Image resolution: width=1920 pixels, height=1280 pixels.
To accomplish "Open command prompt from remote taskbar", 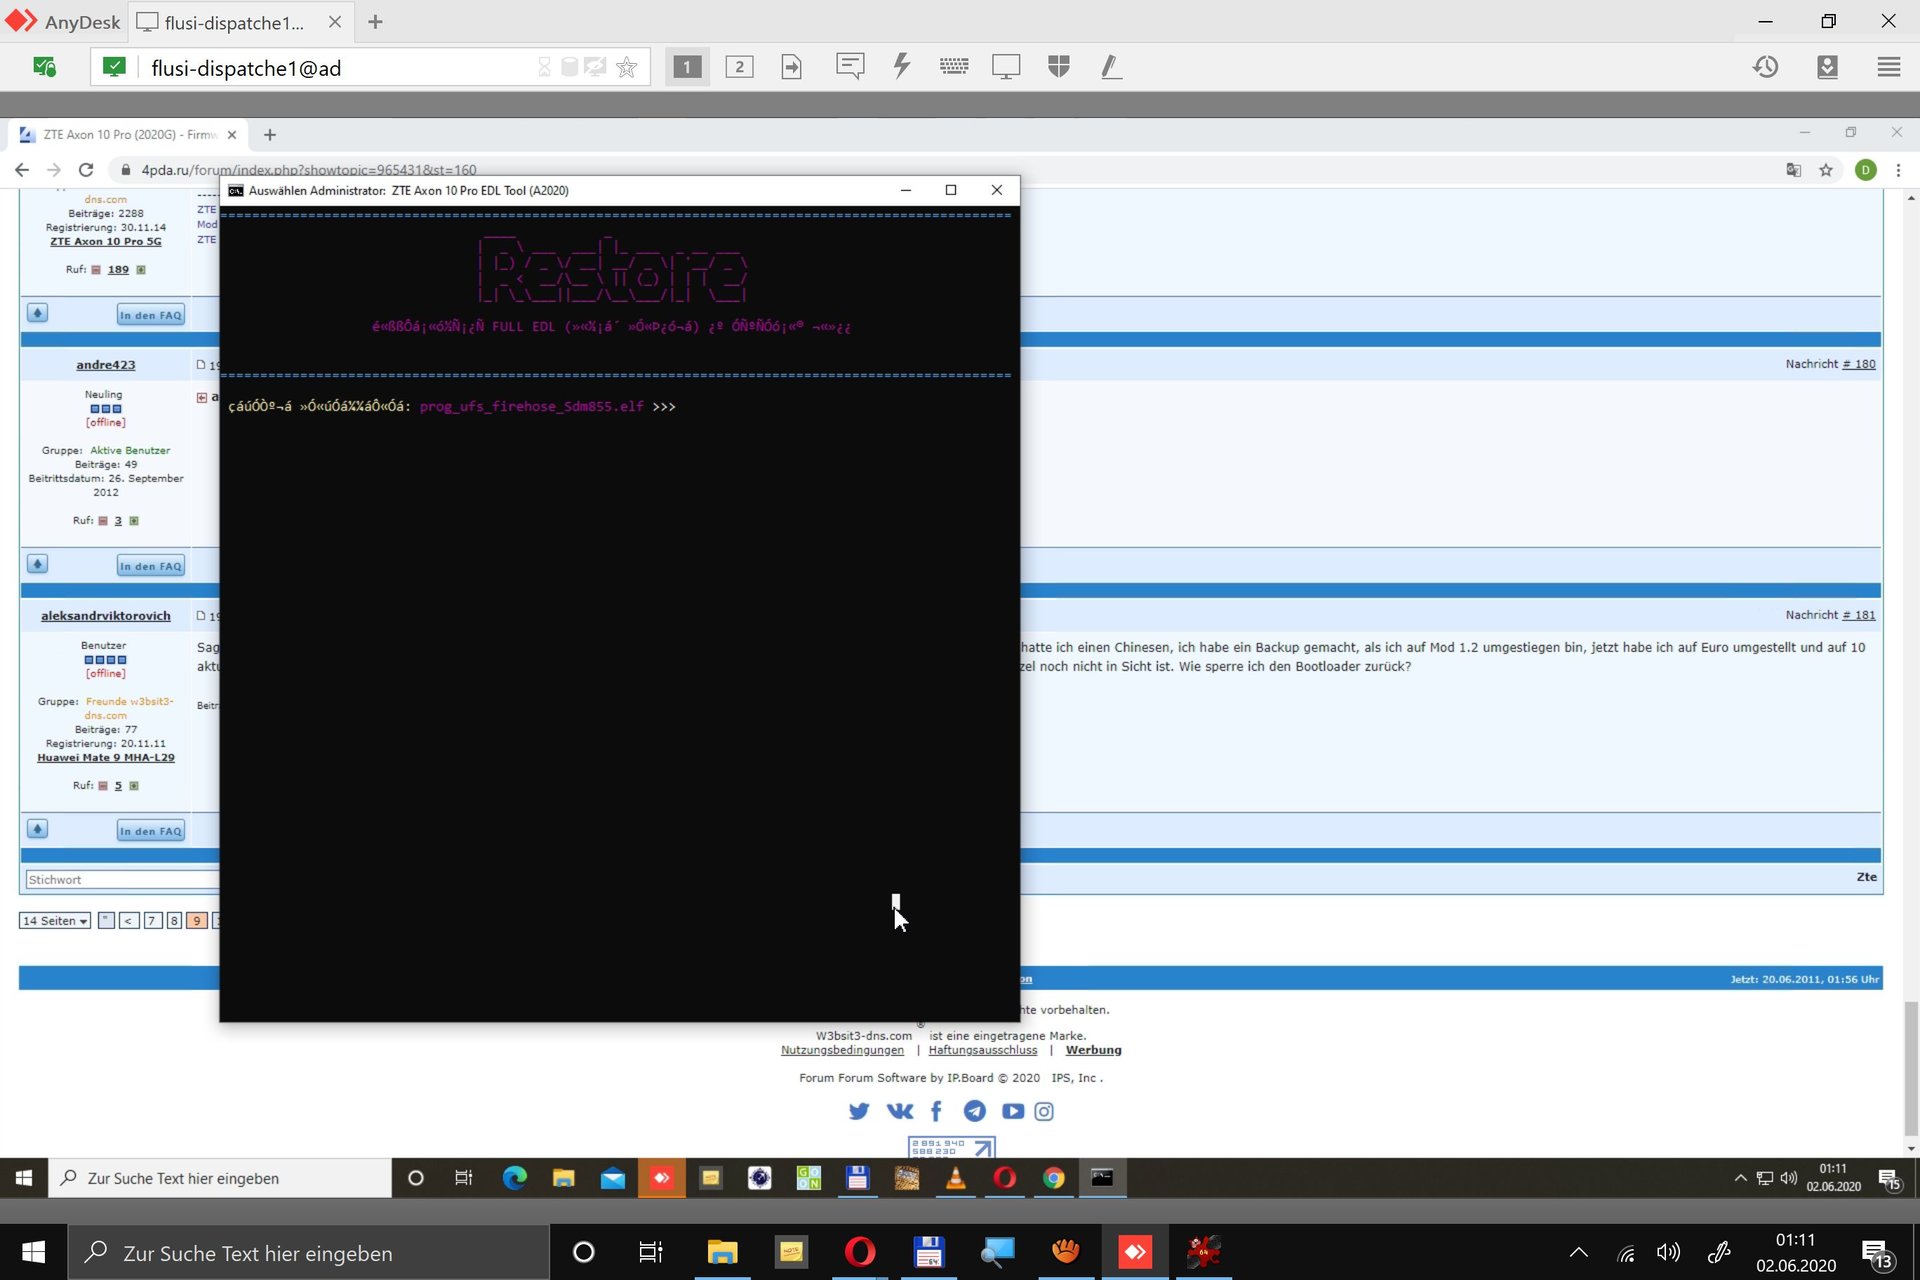I will pos(1102,1178).
